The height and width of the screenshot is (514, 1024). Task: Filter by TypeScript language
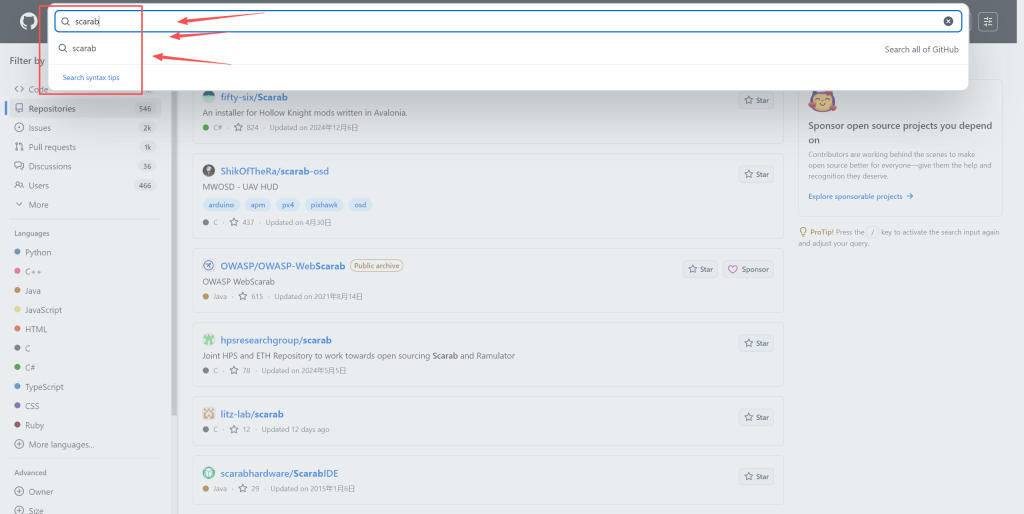39,387
